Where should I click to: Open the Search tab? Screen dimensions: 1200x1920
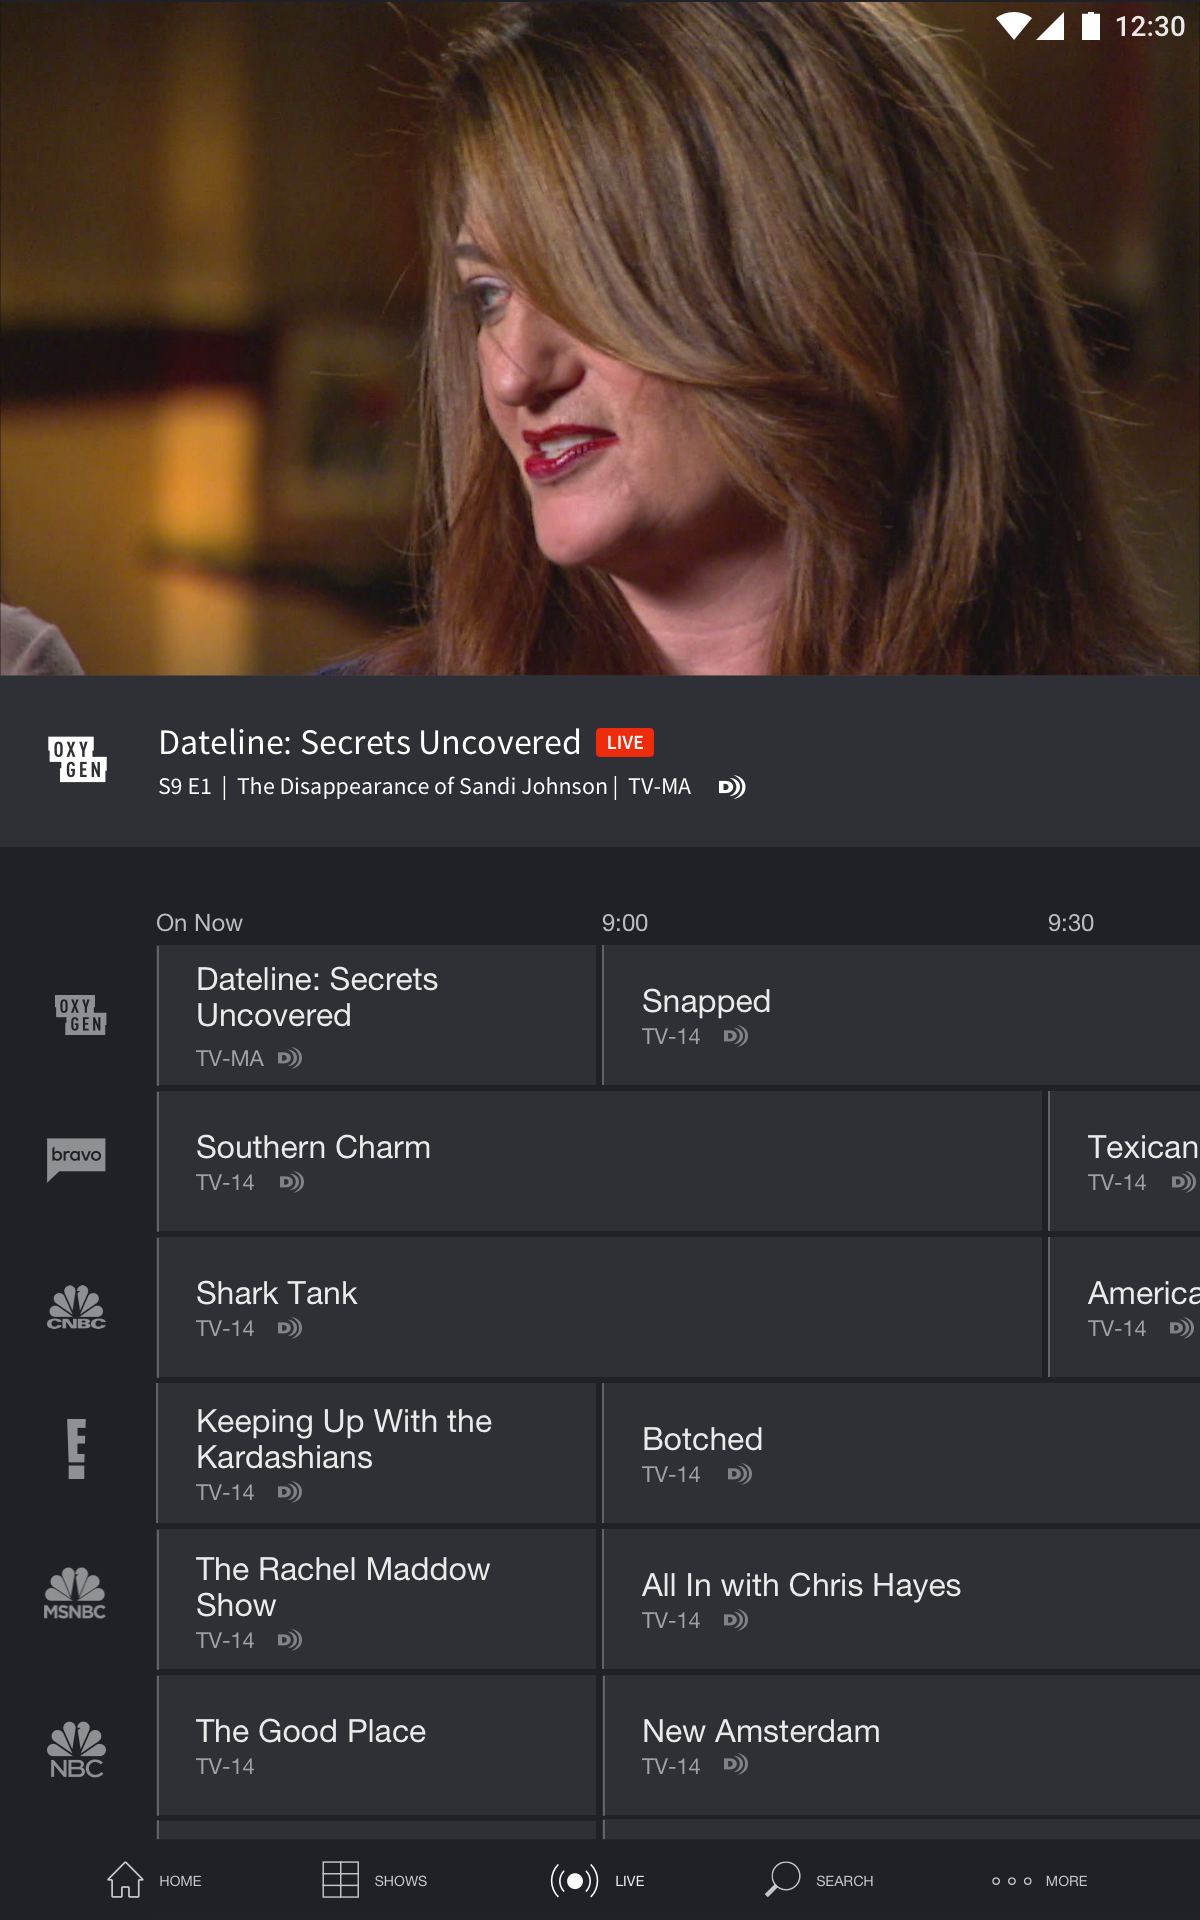819,1880
